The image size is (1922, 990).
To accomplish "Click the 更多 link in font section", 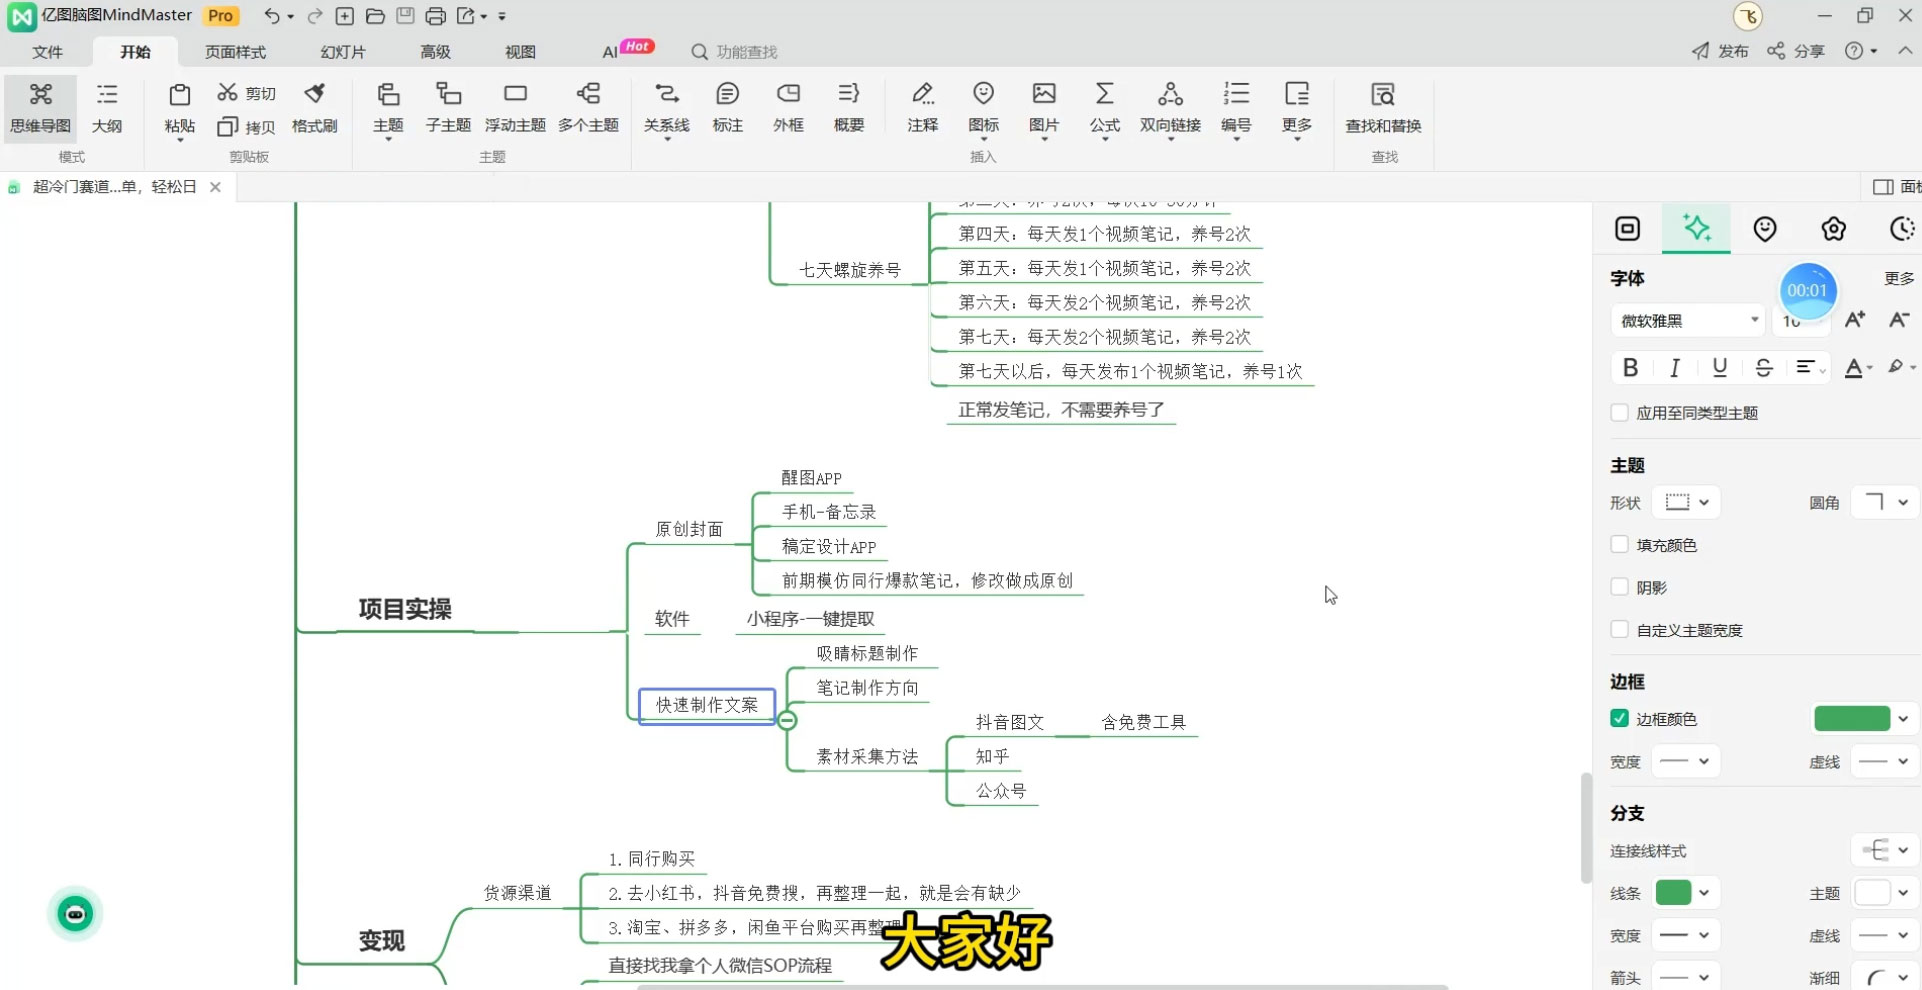I will 1899,278.
